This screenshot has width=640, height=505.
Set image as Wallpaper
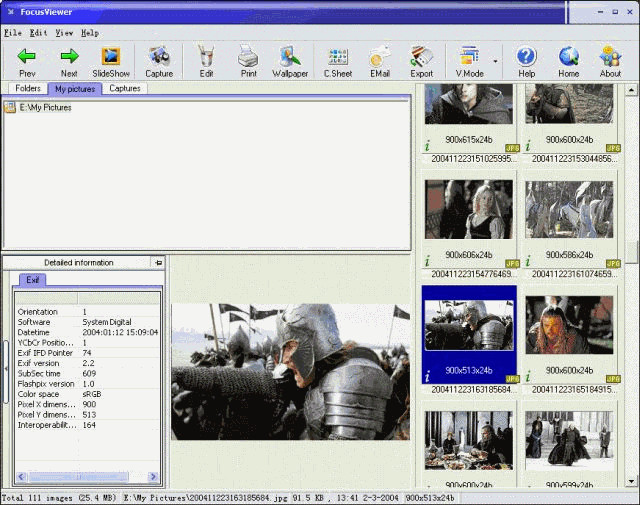(290, 62)
